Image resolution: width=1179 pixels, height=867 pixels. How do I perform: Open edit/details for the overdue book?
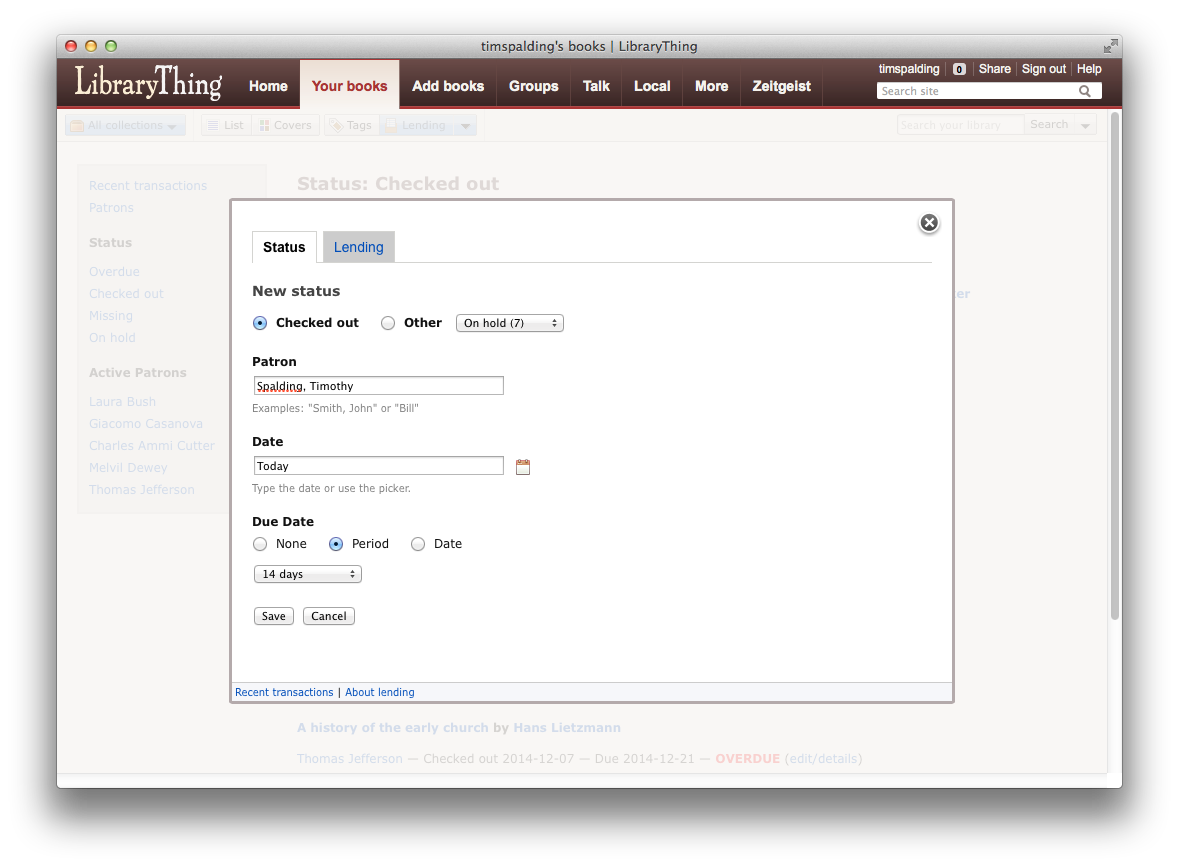click(x=823, y=759)
